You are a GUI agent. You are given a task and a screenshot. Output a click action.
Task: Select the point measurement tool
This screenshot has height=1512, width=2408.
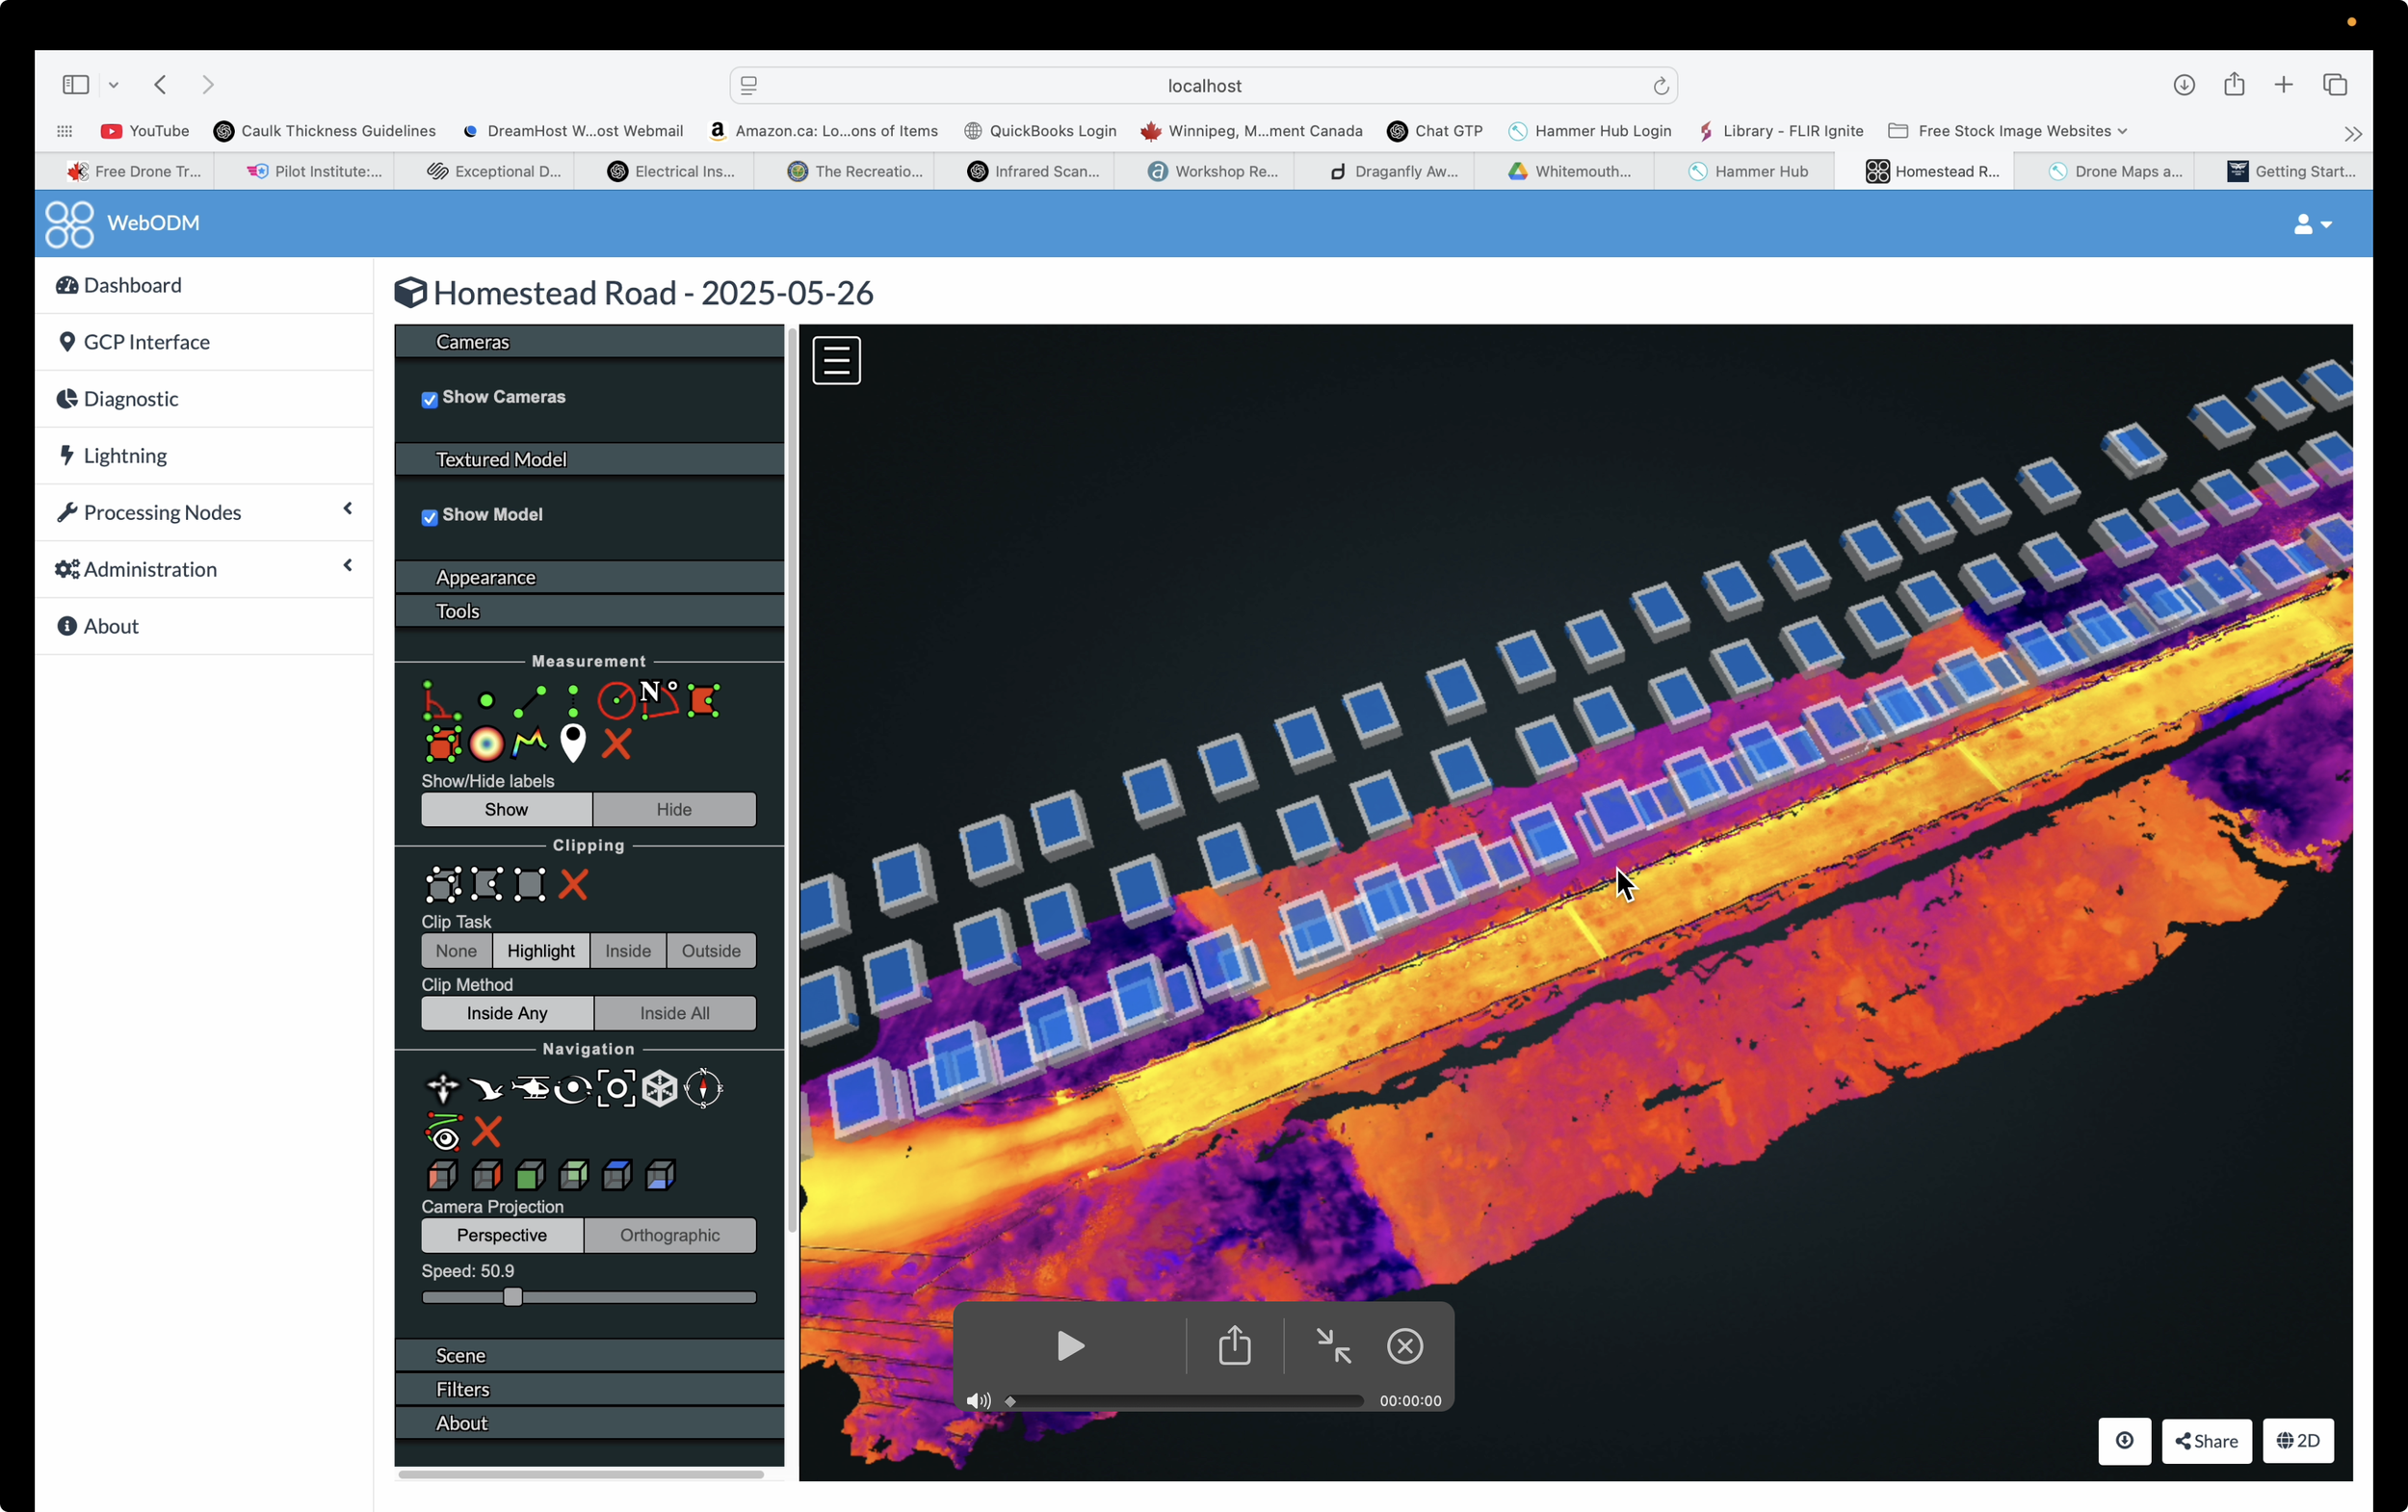pos(486,700)
